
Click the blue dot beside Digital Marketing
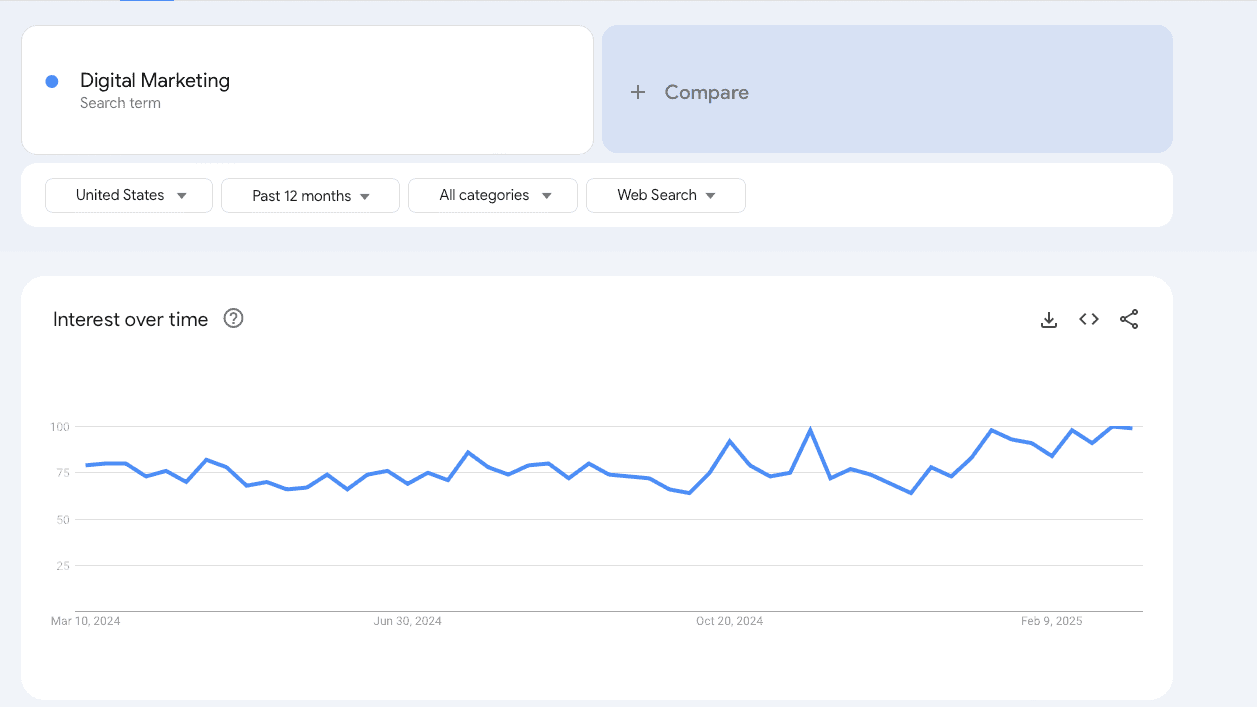(x=52, y=82)
